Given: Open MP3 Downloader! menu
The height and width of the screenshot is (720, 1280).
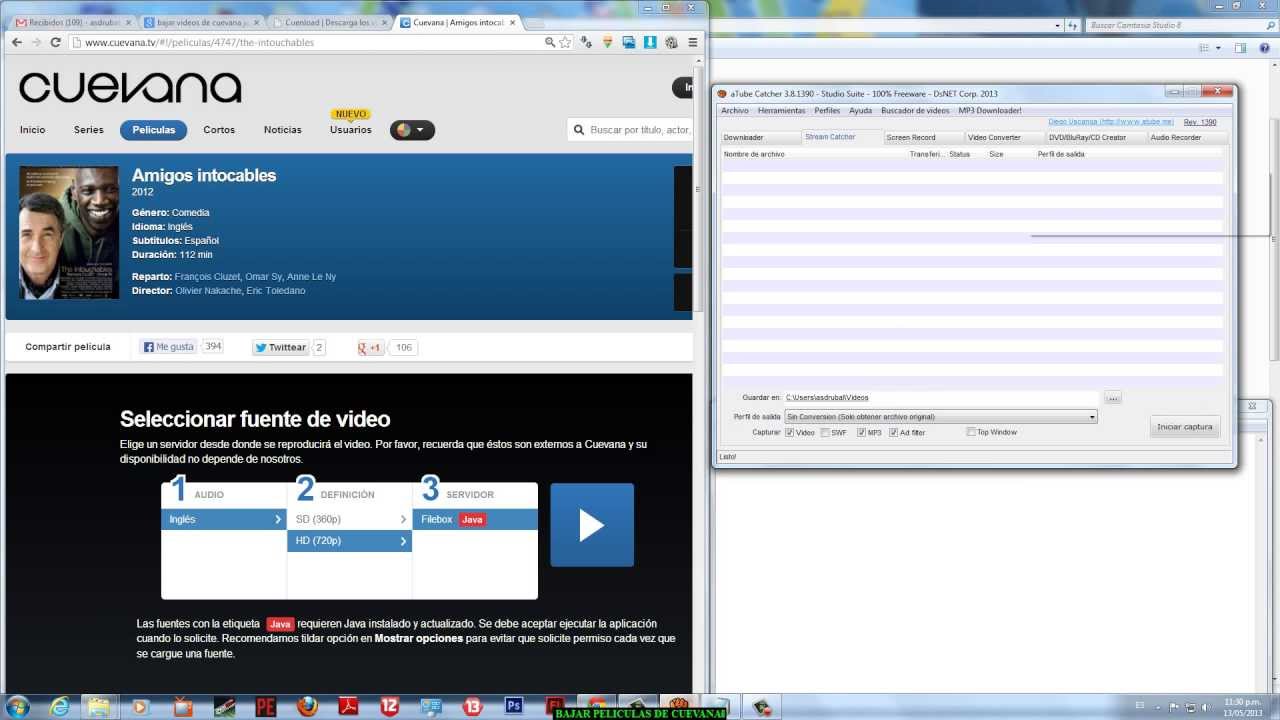Looking at the screenshot, I should 990,111.
